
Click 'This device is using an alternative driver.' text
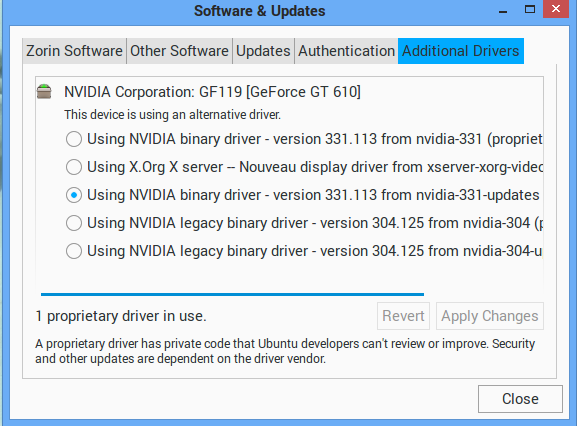click(x=172, y=115)
